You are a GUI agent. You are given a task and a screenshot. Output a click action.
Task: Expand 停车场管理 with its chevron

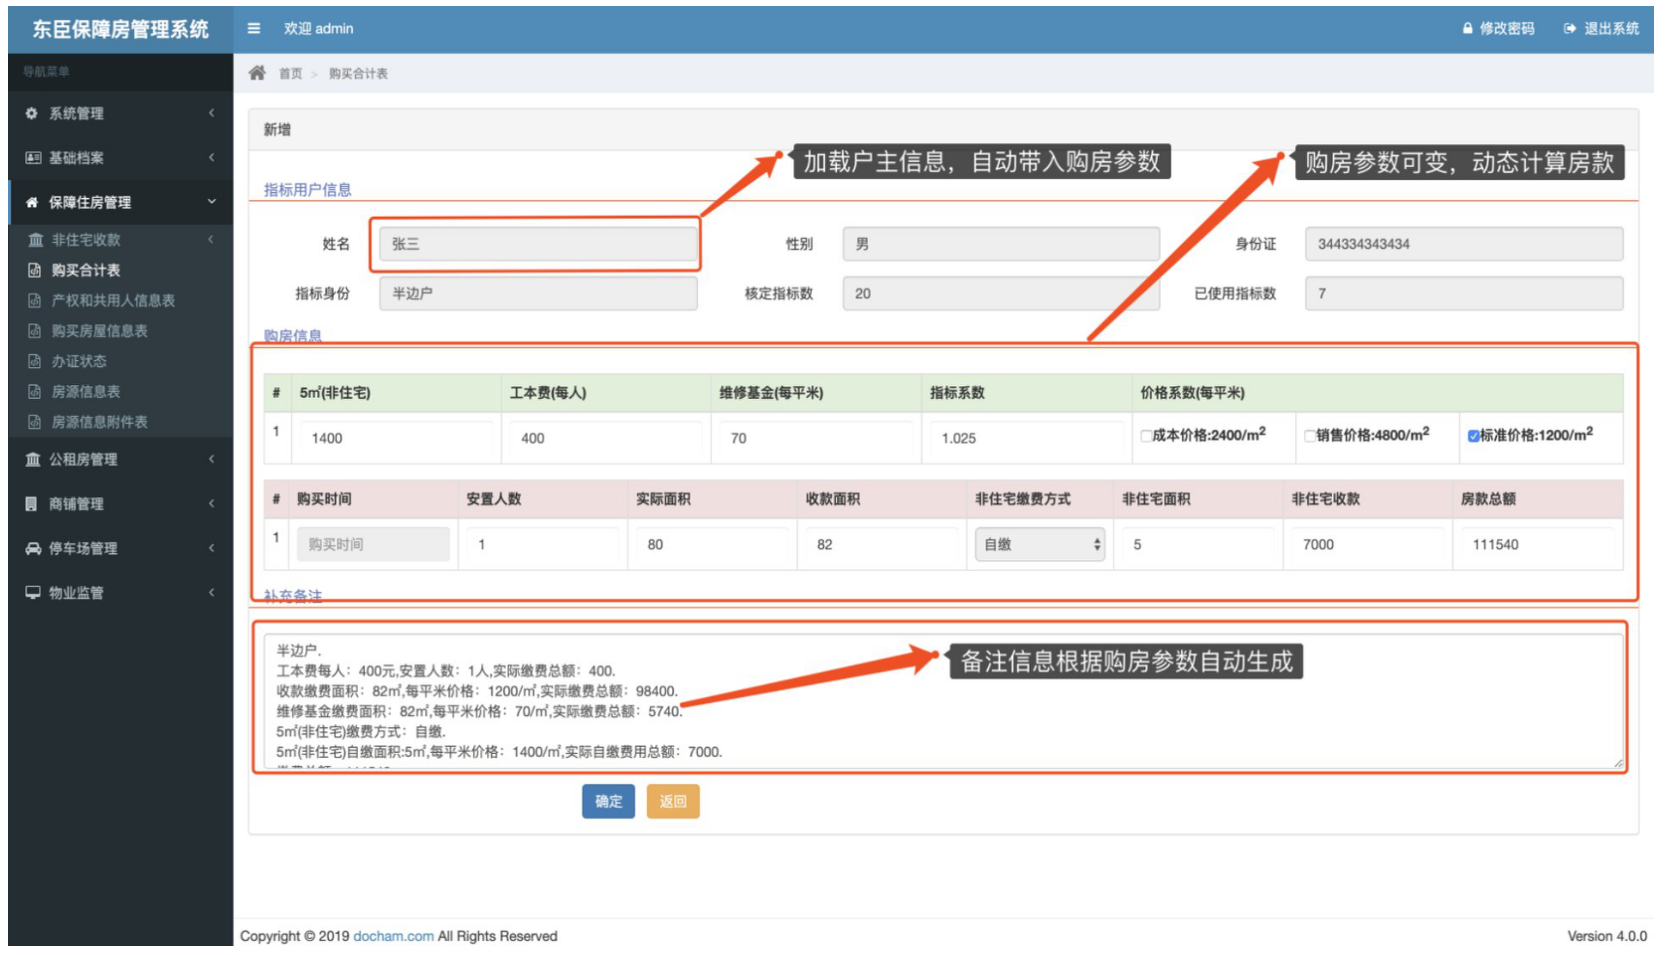point(211,549)
